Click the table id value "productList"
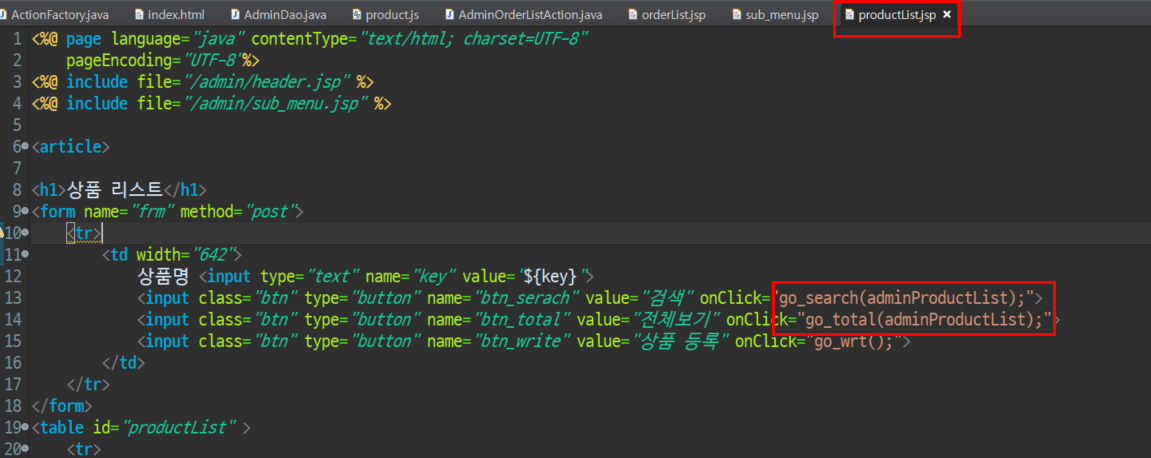The image size is (1151, 458). pyautogui.click(x=181, y=427)
